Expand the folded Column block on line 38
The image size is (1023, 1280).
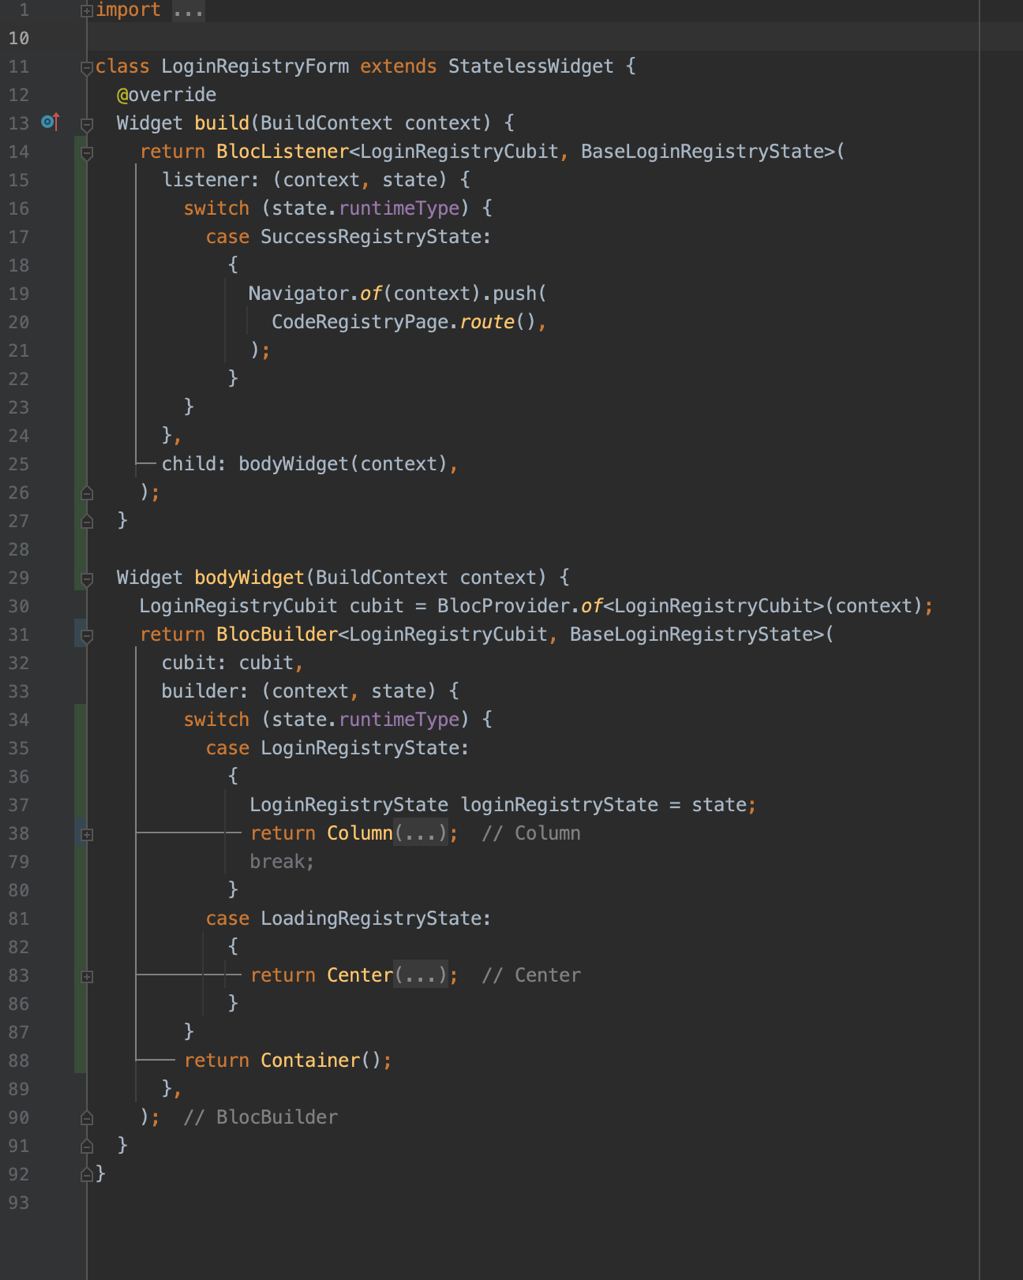pyautogui.click(x=87, y=834)
